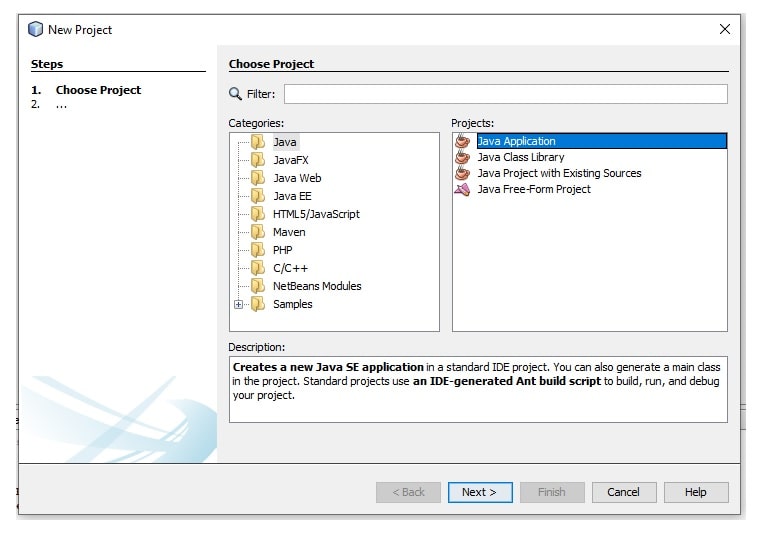The height and width of the screenshot is (538, 769).
Task: Click the disabled Finish button
Action: (552, 492)
